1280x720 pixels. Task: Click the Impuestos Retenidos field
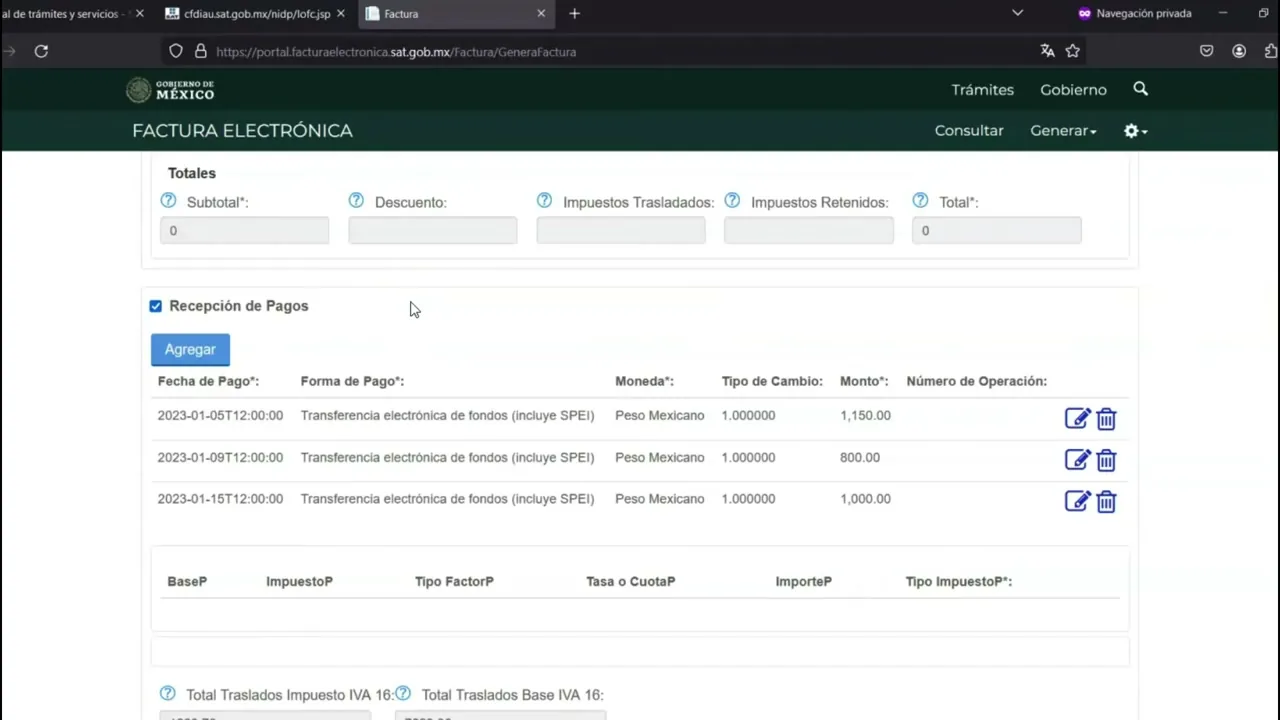(x=808, y=231)
